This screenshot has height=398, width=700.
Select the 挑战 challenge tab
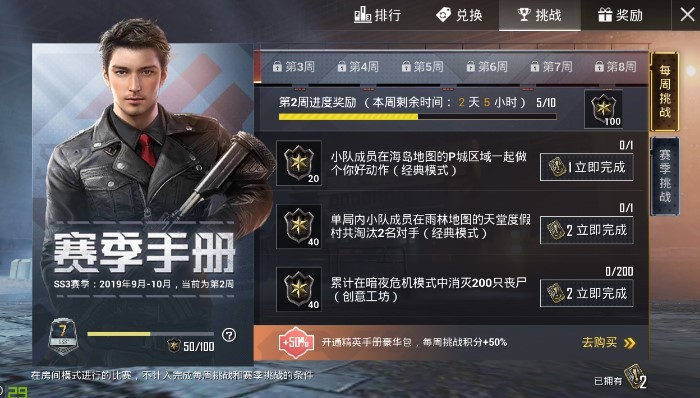540,15
